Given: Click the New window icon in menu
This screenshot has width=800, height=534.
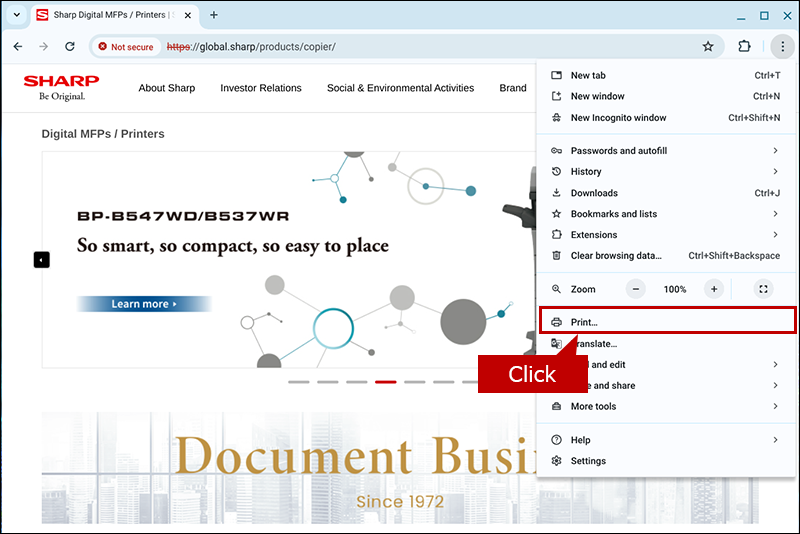Looking at the screenshot, I should click(x=556, y=96).
